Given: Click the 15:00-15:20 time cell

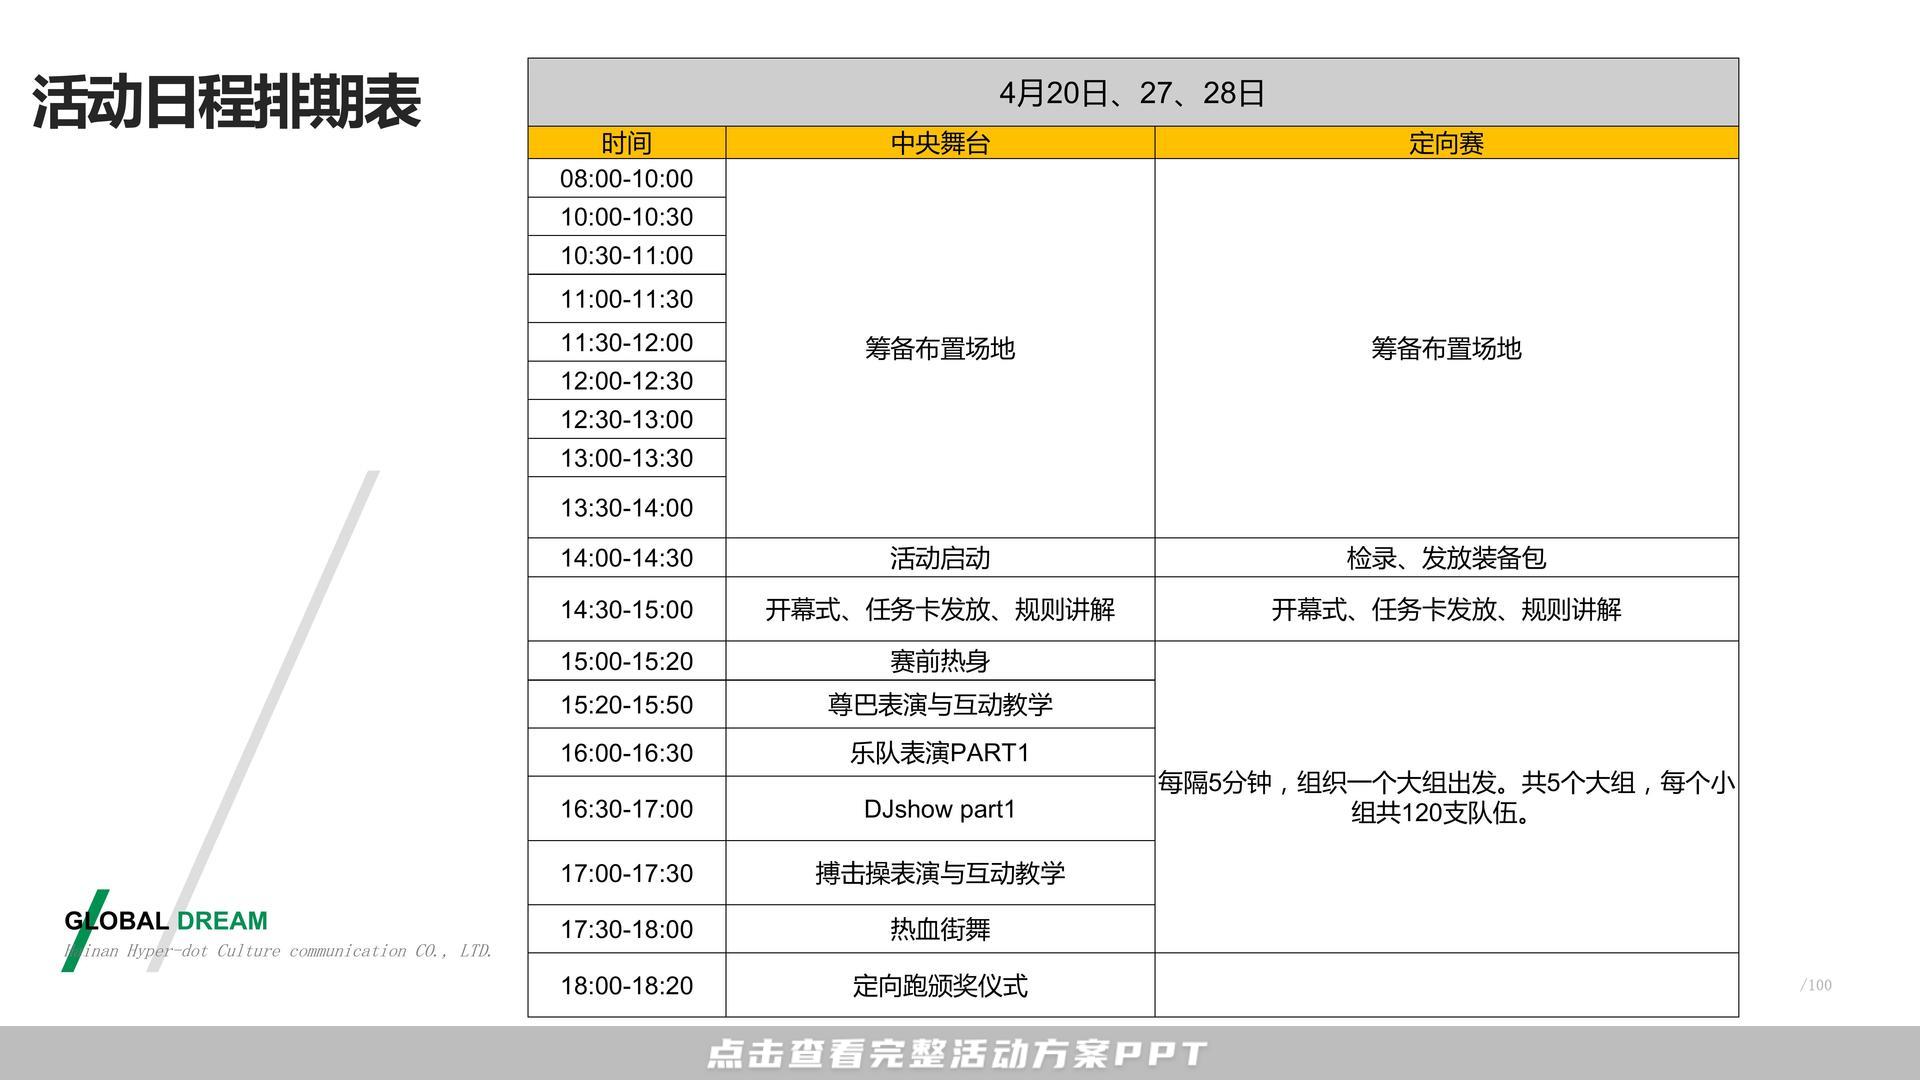Looking at the screenshot, I should tap(627, 661).
